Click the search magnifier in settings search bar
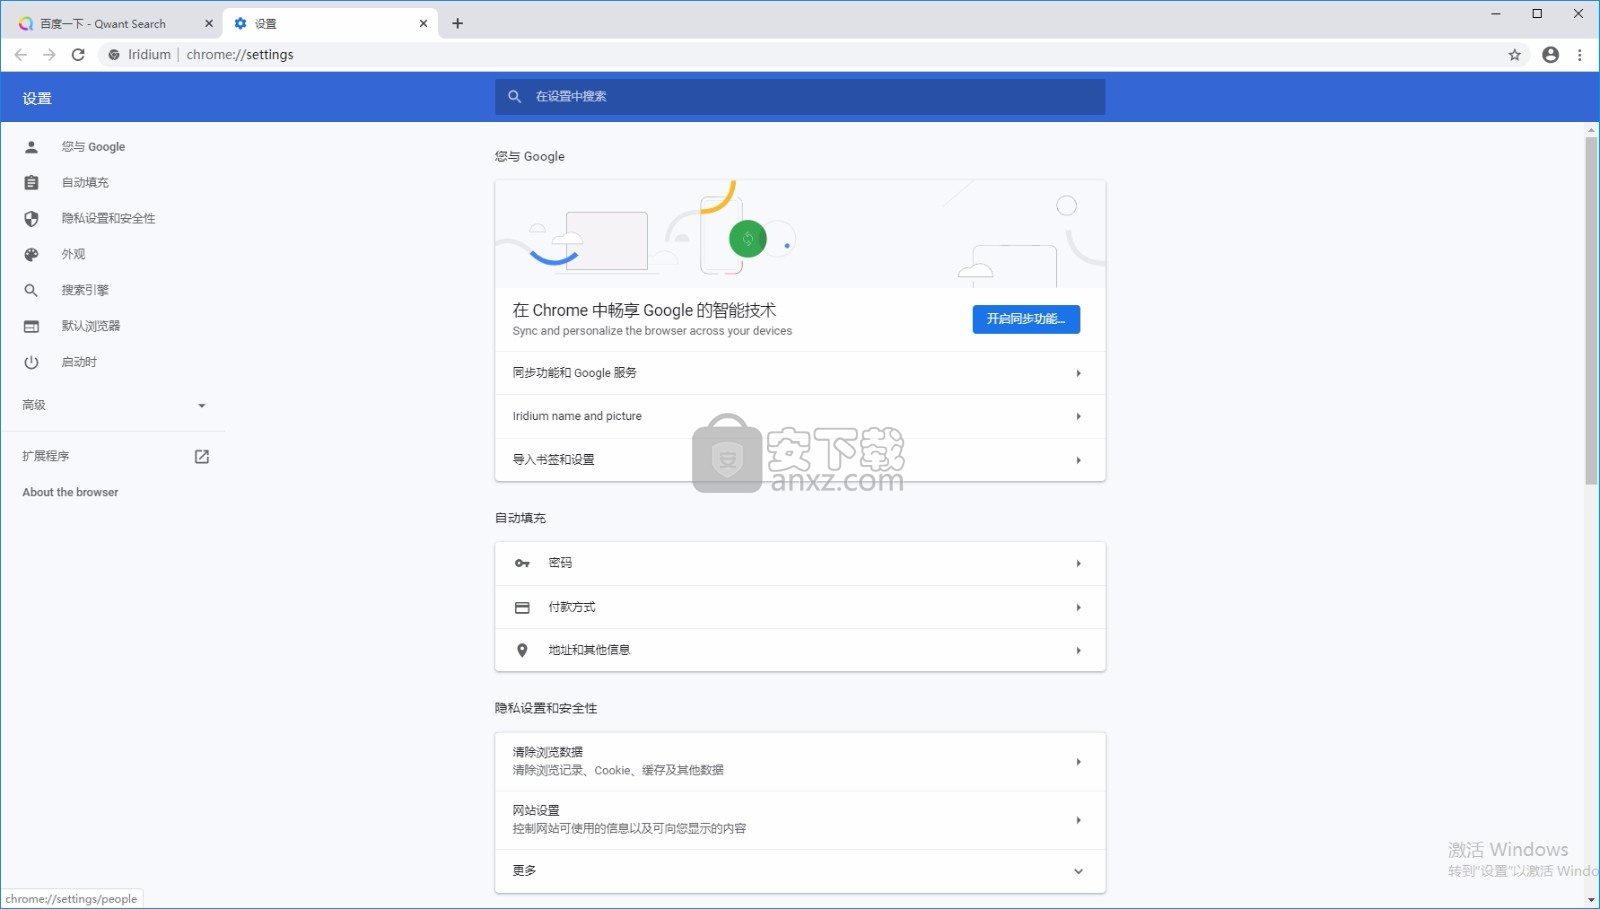This screenshot has height=909, width=1600. pyautogui.click(x=514, y=96)
